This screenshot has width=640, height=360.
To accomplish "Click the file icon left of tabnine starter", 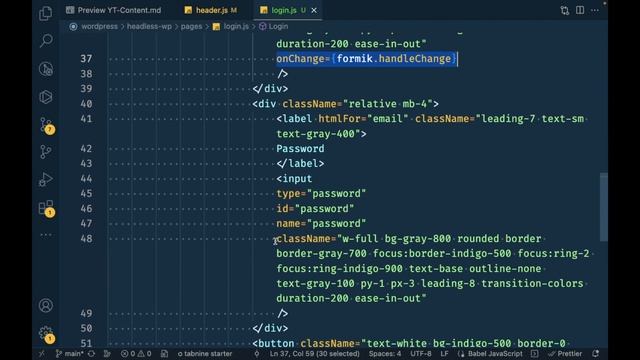I will [164, 353].
